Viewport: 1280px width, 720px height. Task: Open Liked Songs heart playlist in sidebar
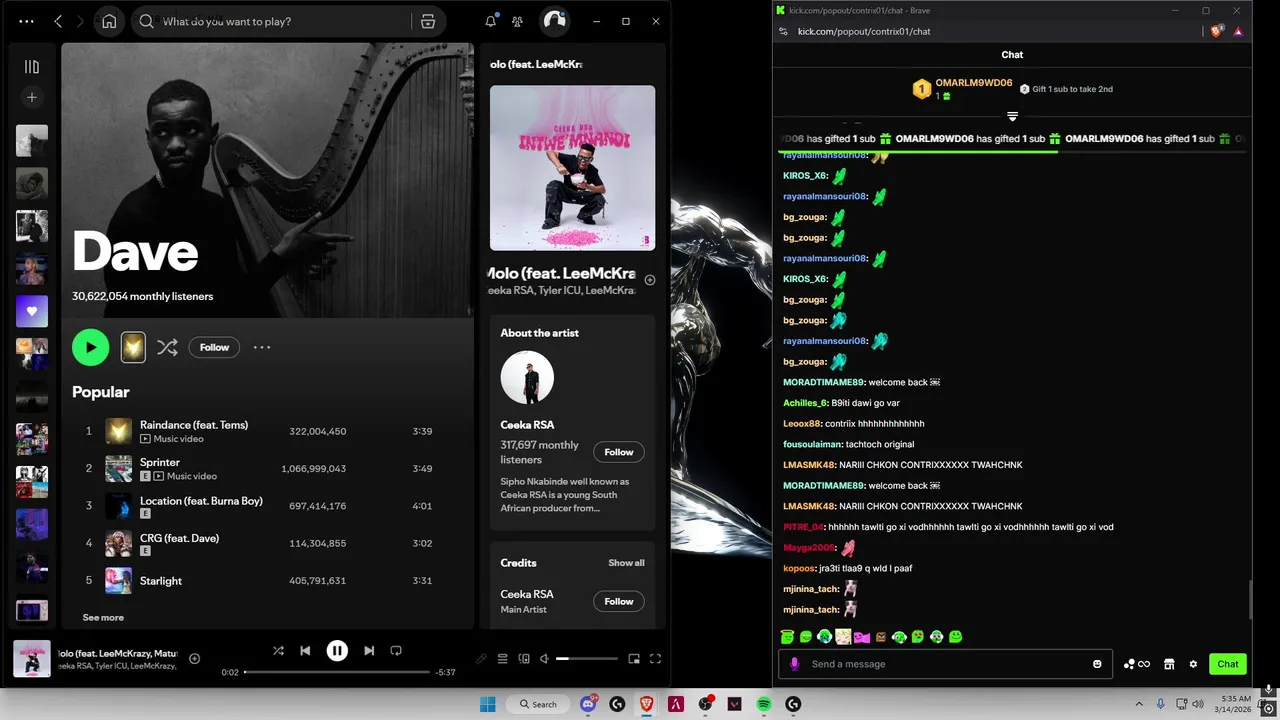pos(32,311)
